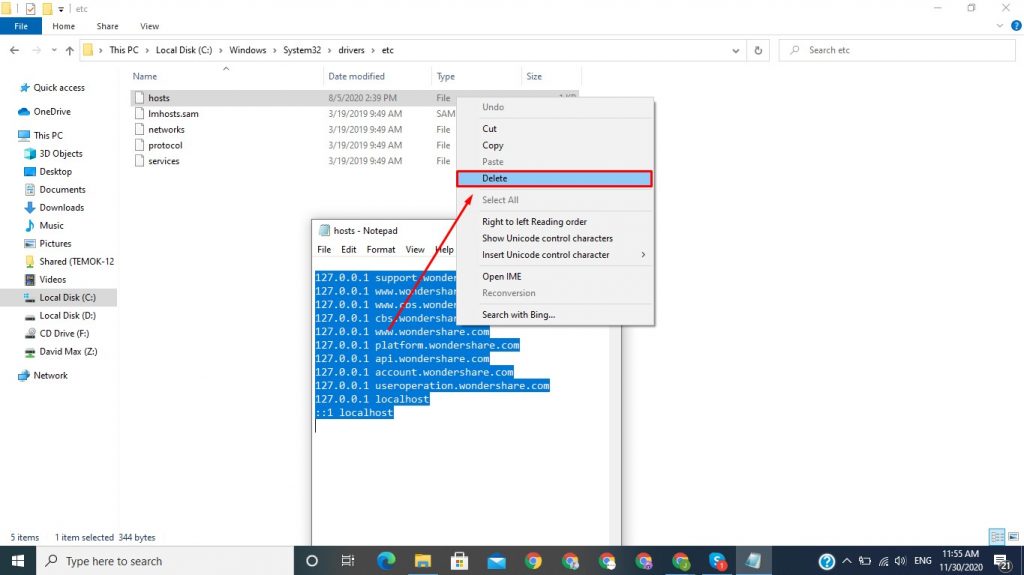Viewport: 1024px width, 575px height.
Task: Switch to large icons view layout
Action: pos(1011,537)
